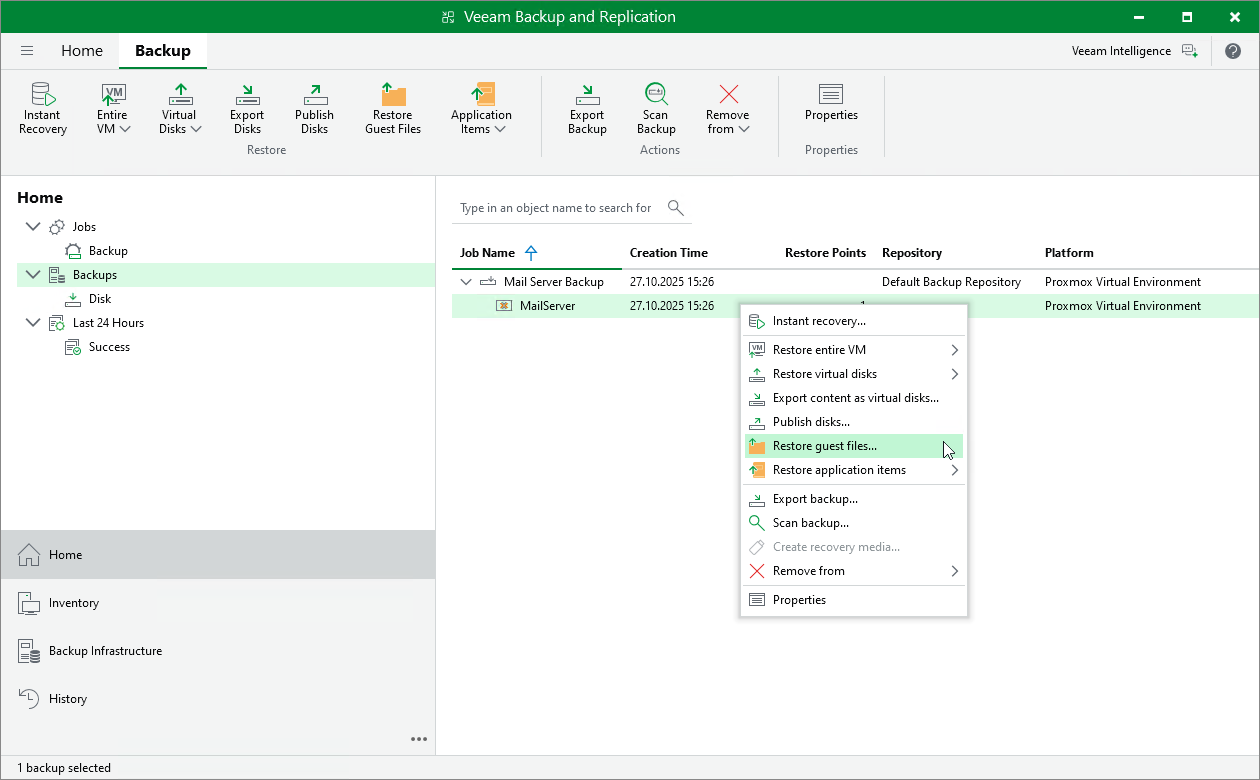The height and width of the screenshot is (780, 1260).
Task: Open the Backup Infrastructure navigation view
Action: (x=105, y=651)
